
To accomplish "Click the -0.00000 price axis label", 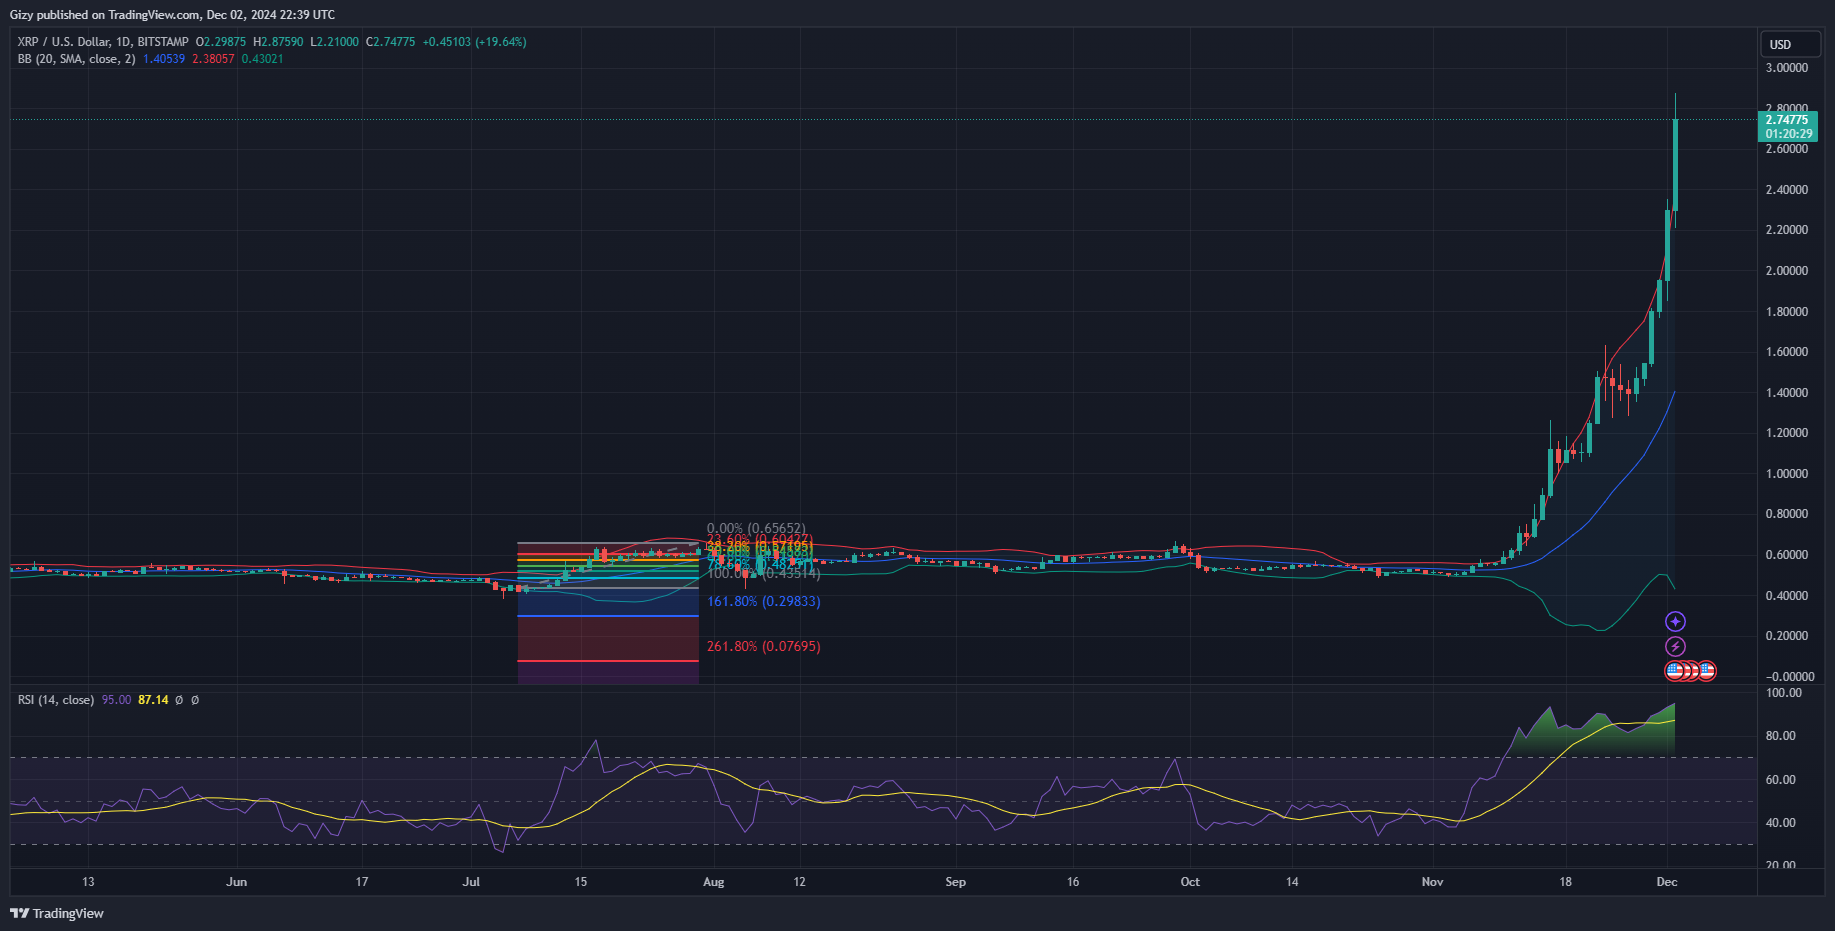I will click(1789, 677).
